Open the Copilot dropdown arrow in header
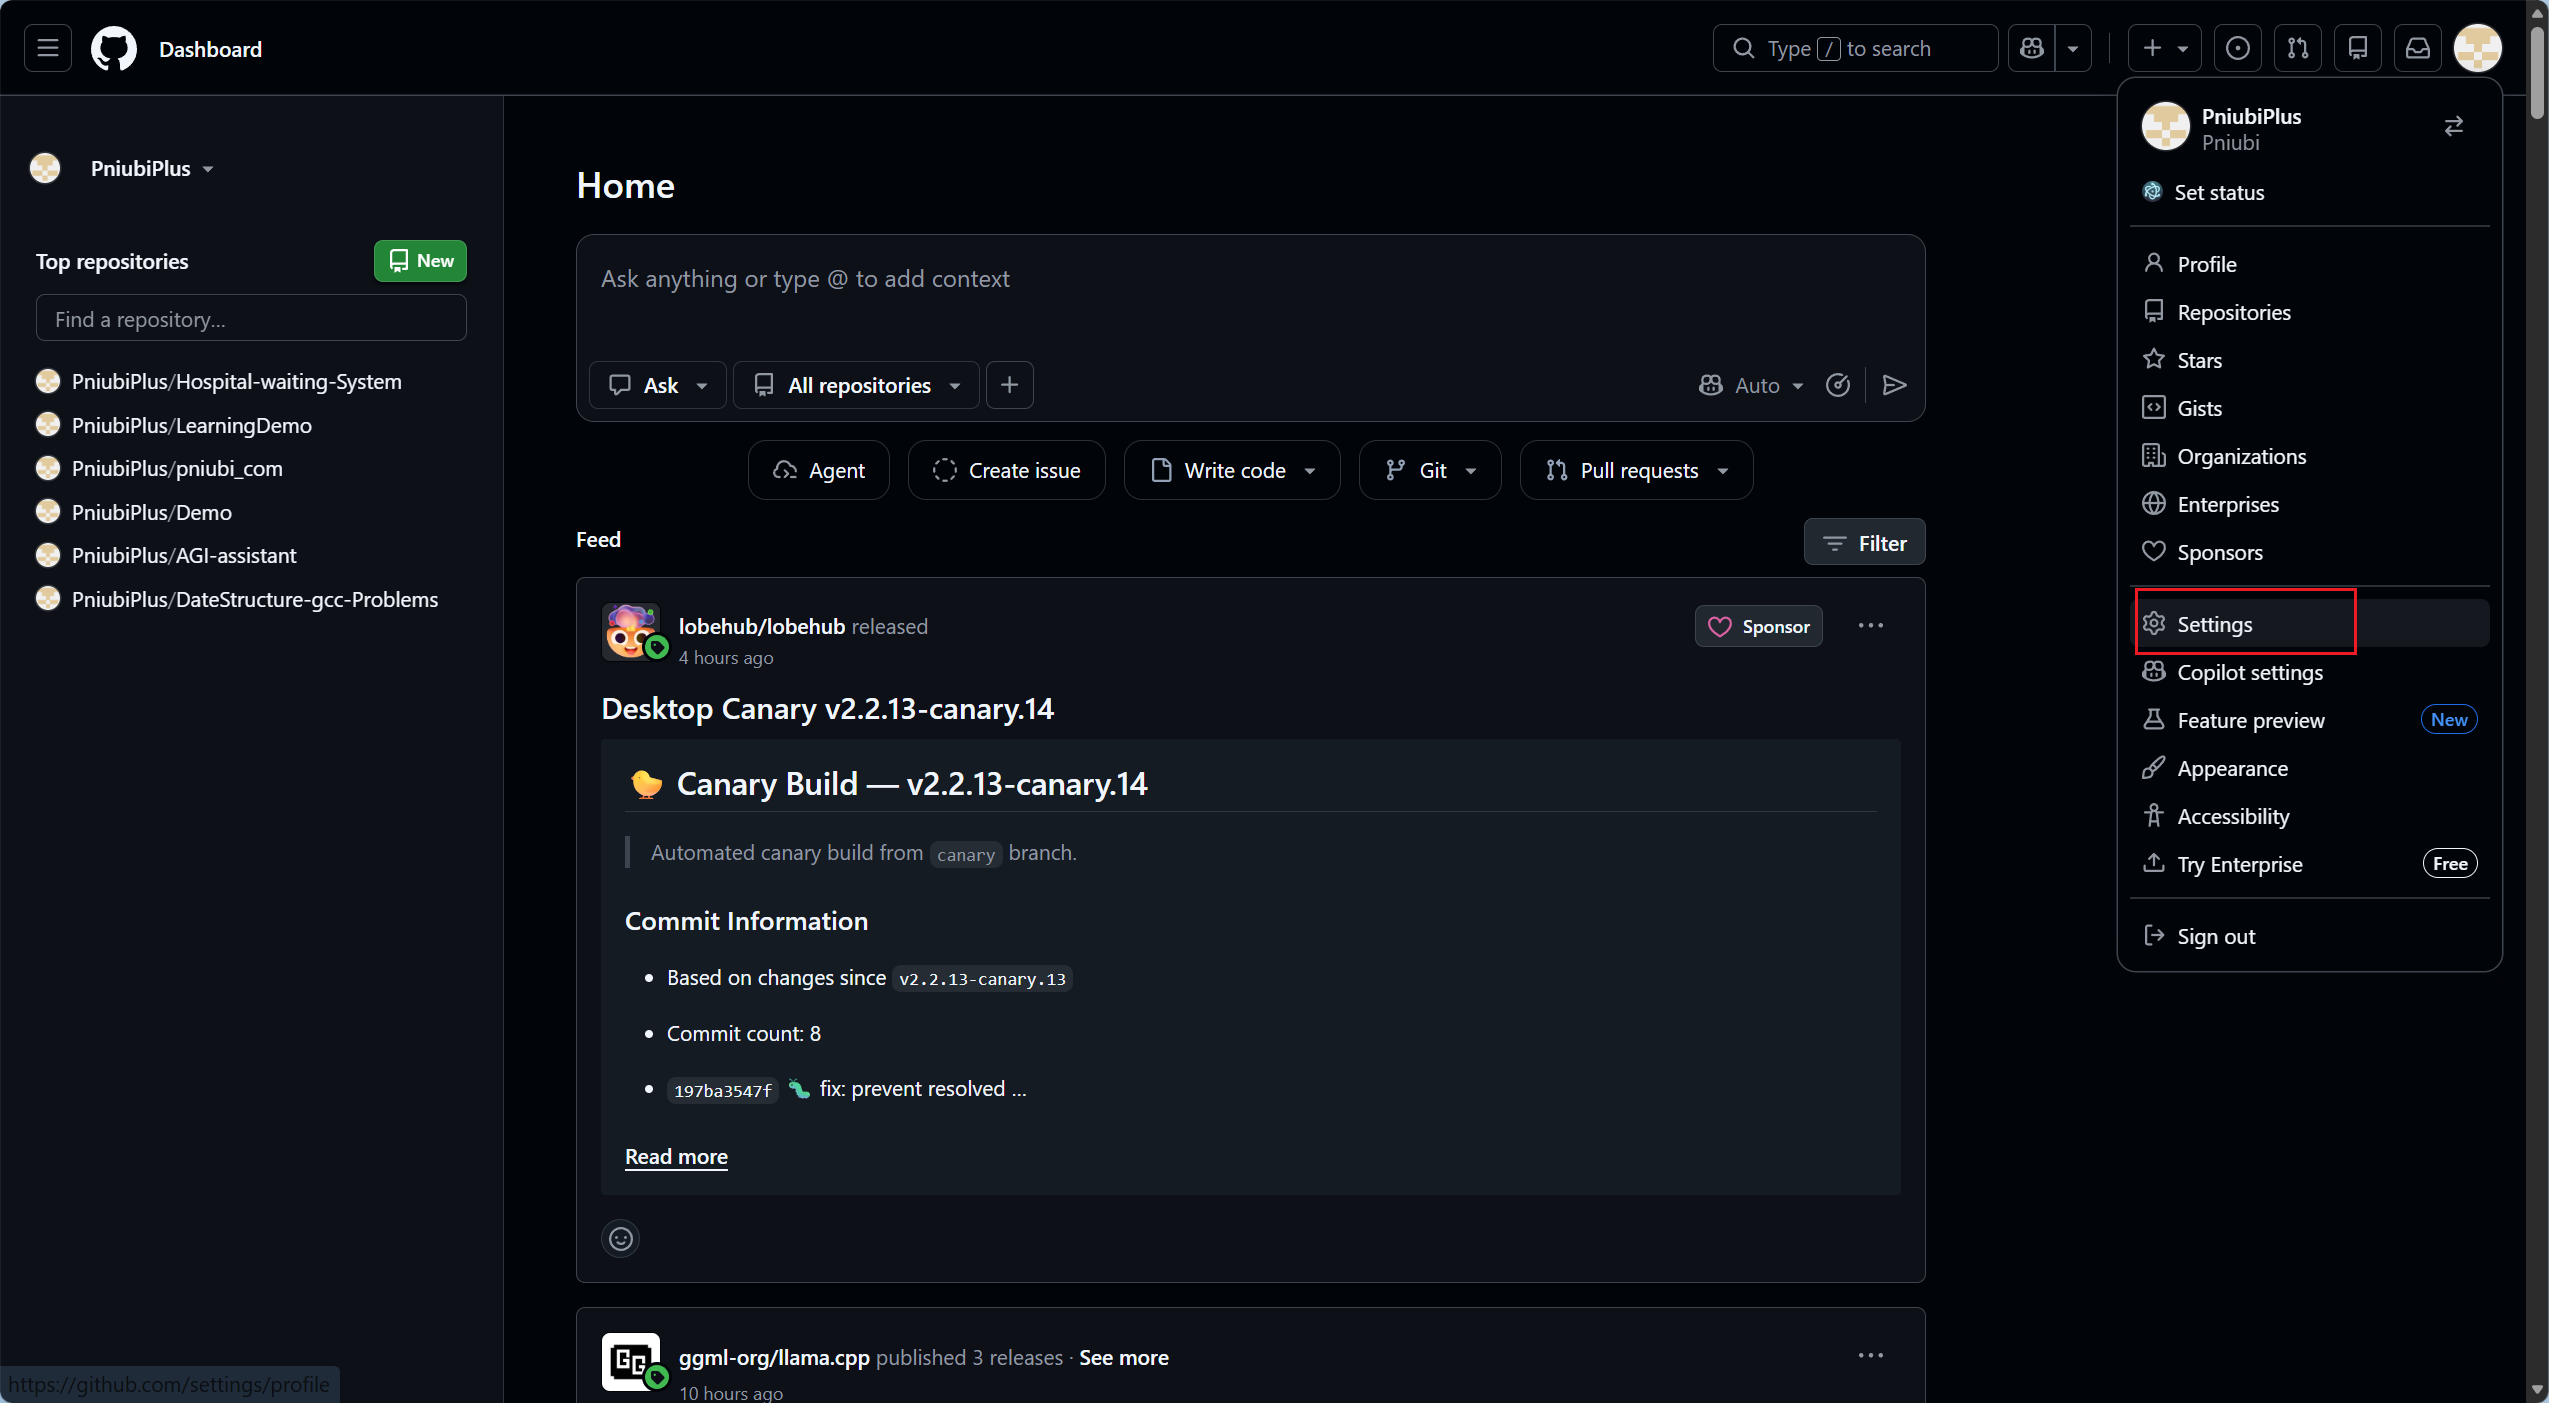The width and height of the screenshot is (2549, 1403). pos(2074,48)
